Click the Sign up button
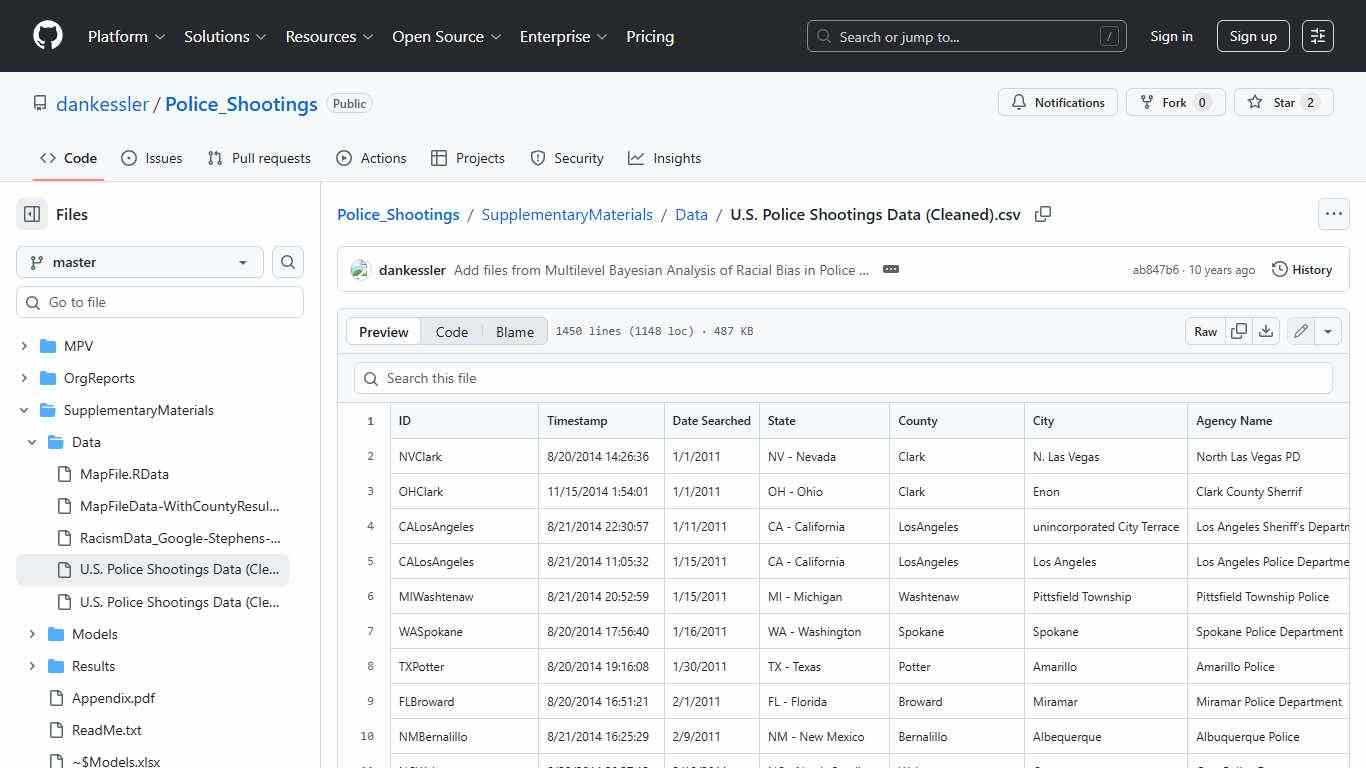Image resolution: width=1366 pixels, height=768 pixels. coord(1253,36)
